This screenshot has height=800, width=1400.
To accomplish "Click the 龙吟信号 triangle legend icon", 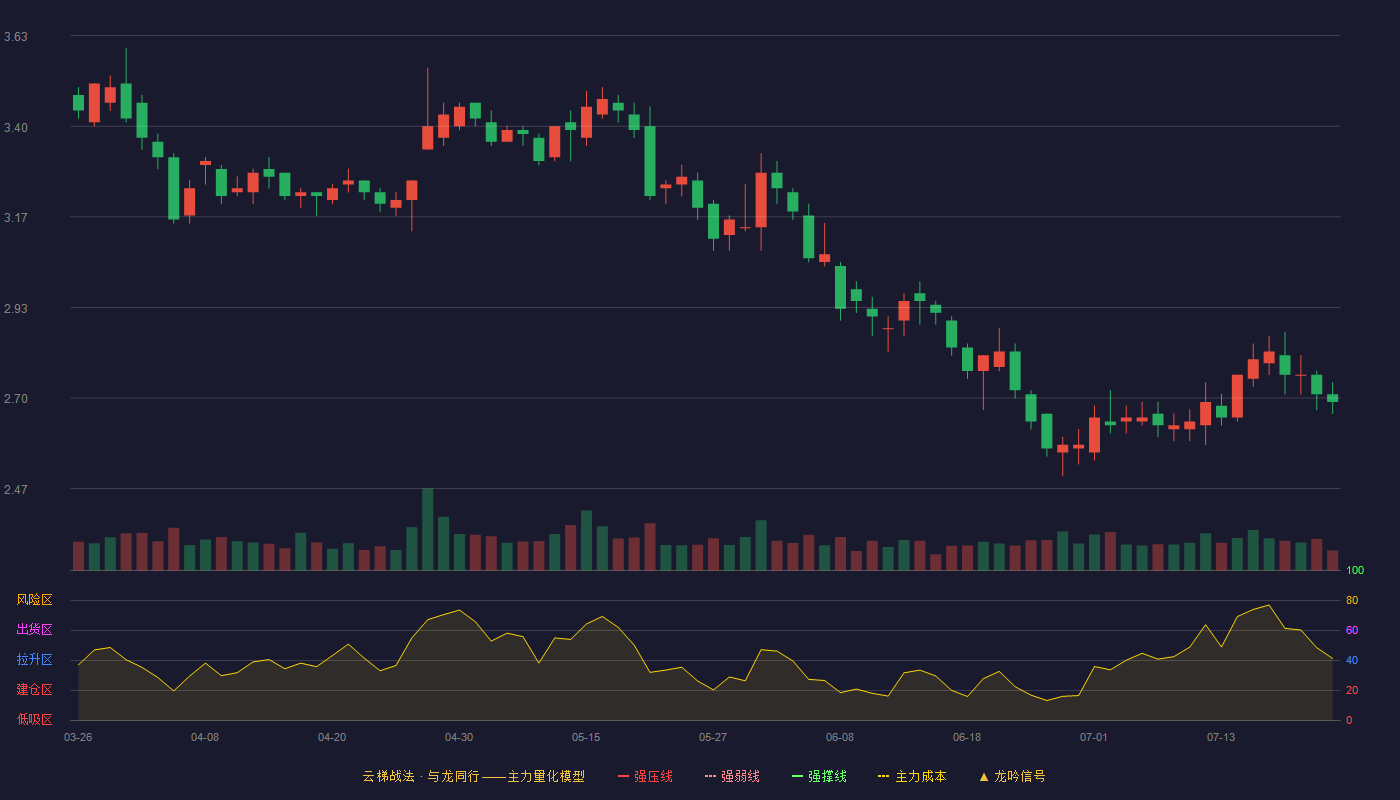I will pos(984,776).
